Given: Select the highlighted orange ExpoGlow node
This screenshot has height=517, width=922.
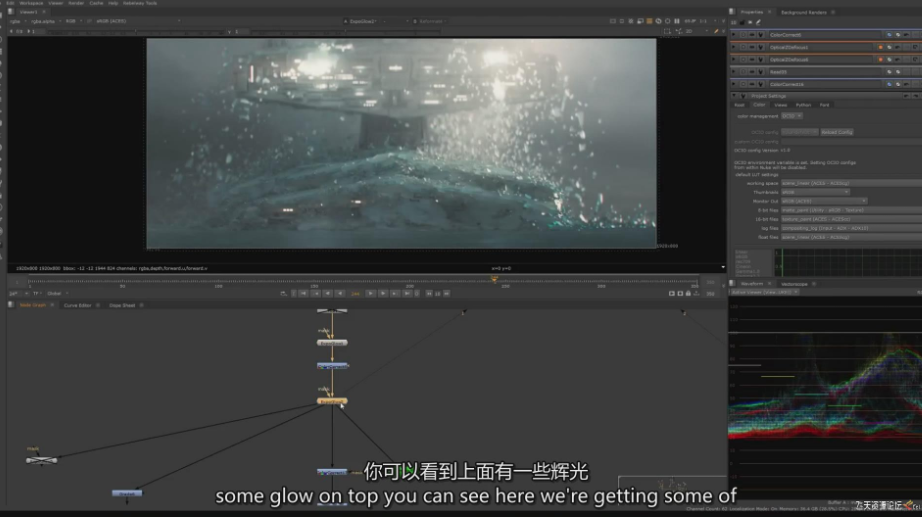Looking at the screenshot, I should pyautogui.click(x=332, y=401).
